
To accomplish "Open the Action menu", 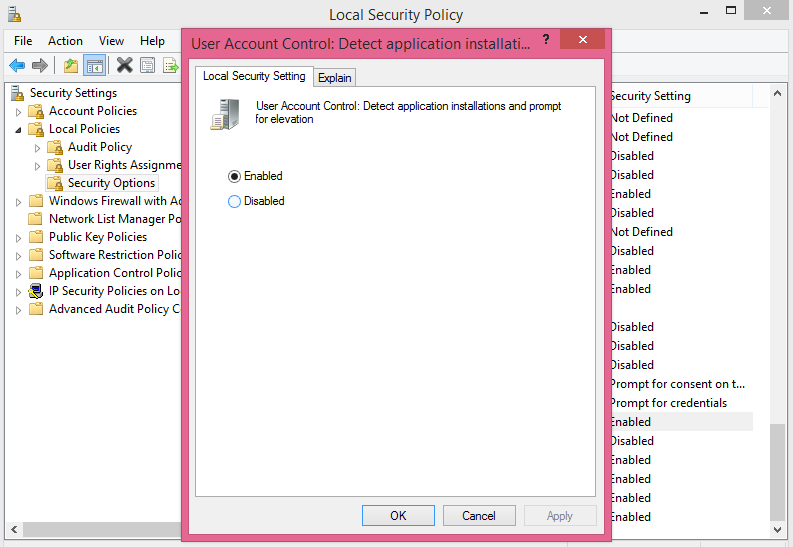I will click(x=65, y=41).
